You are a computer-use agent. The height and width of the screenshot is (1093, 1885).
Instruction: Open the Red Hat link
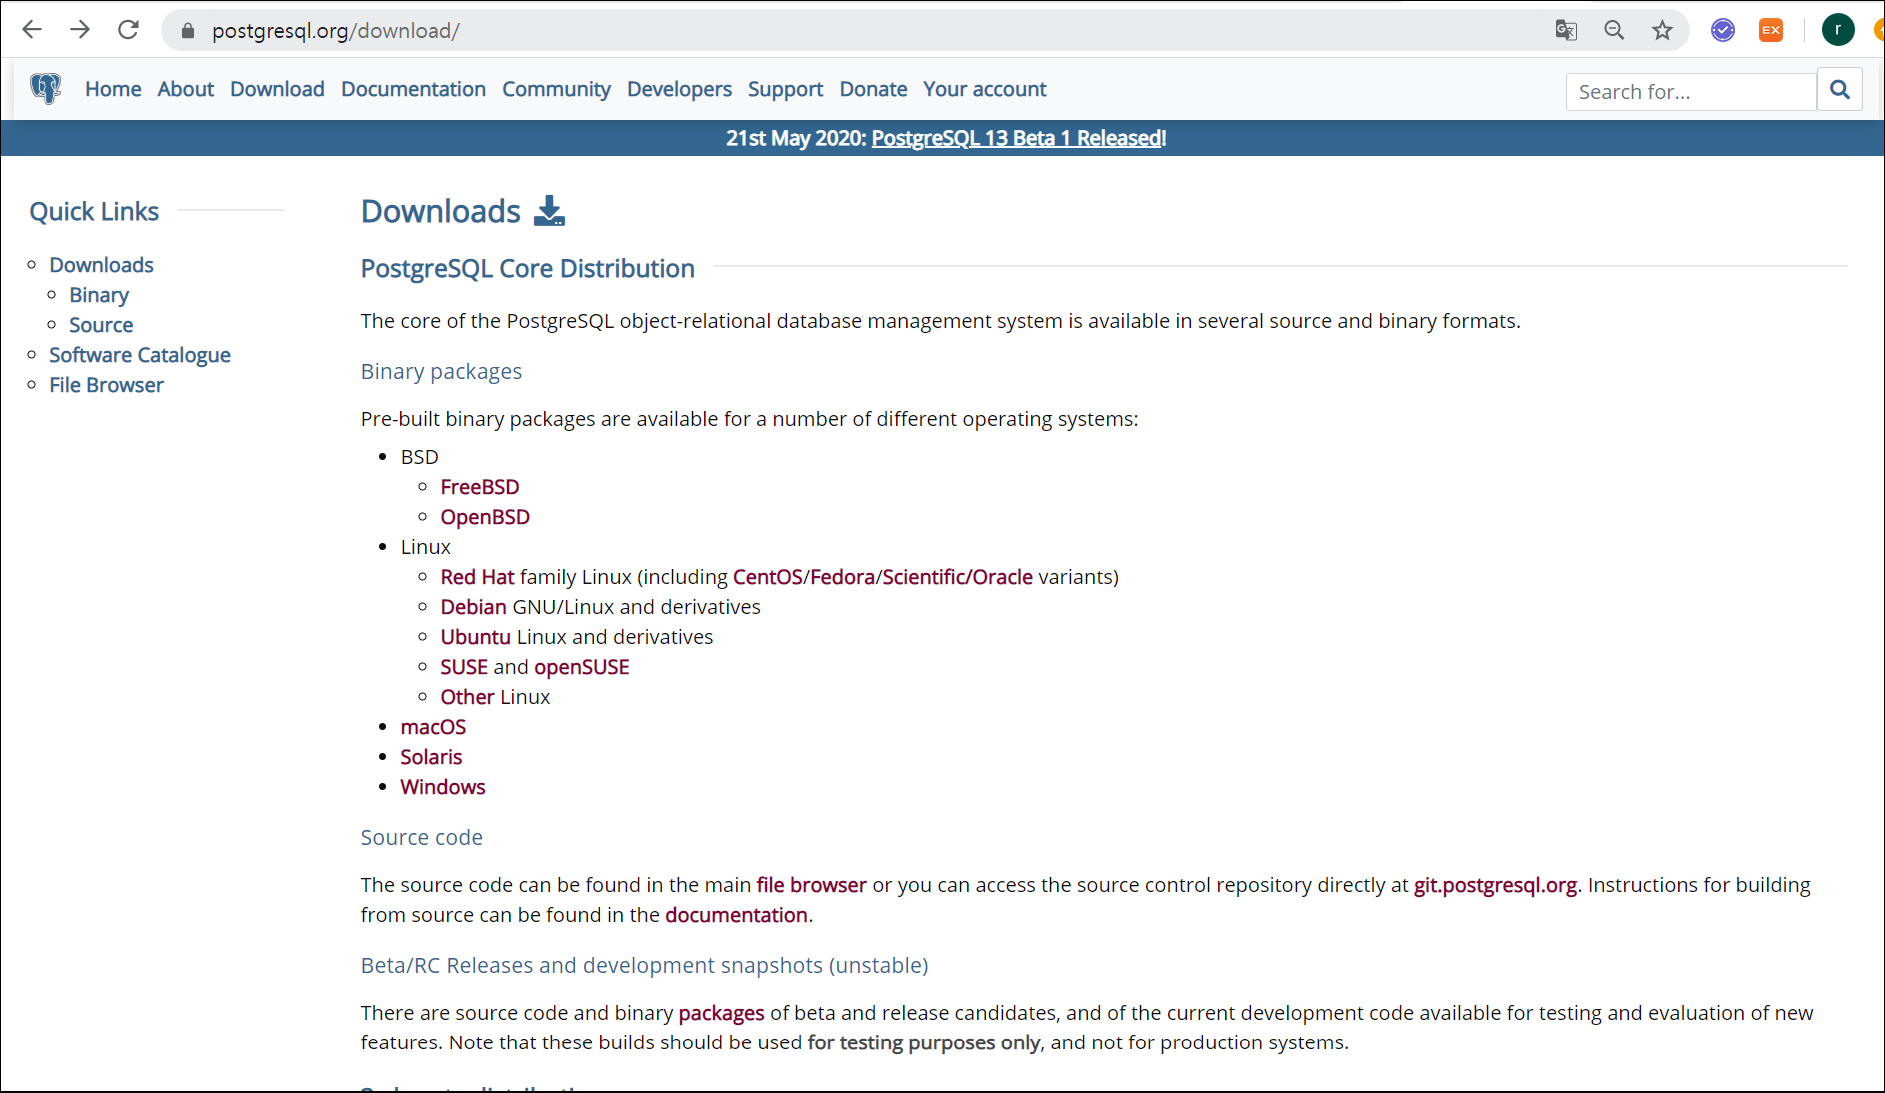(477, 577)
